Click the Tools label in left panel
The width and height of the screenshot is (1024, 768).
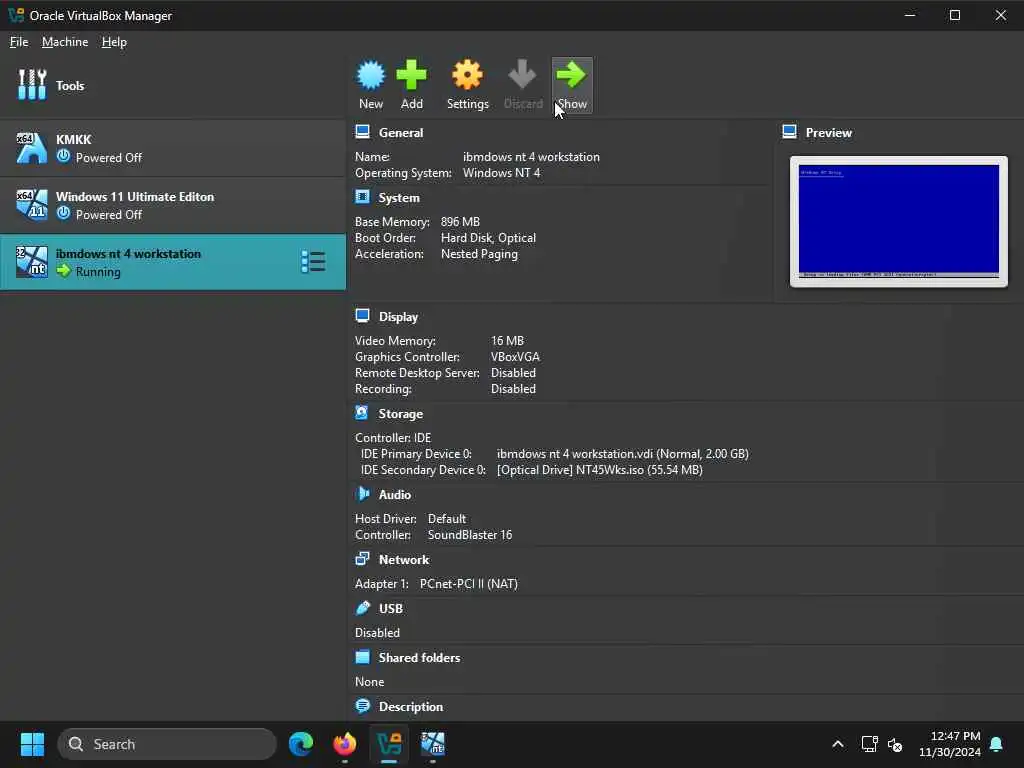pos(70,86)
